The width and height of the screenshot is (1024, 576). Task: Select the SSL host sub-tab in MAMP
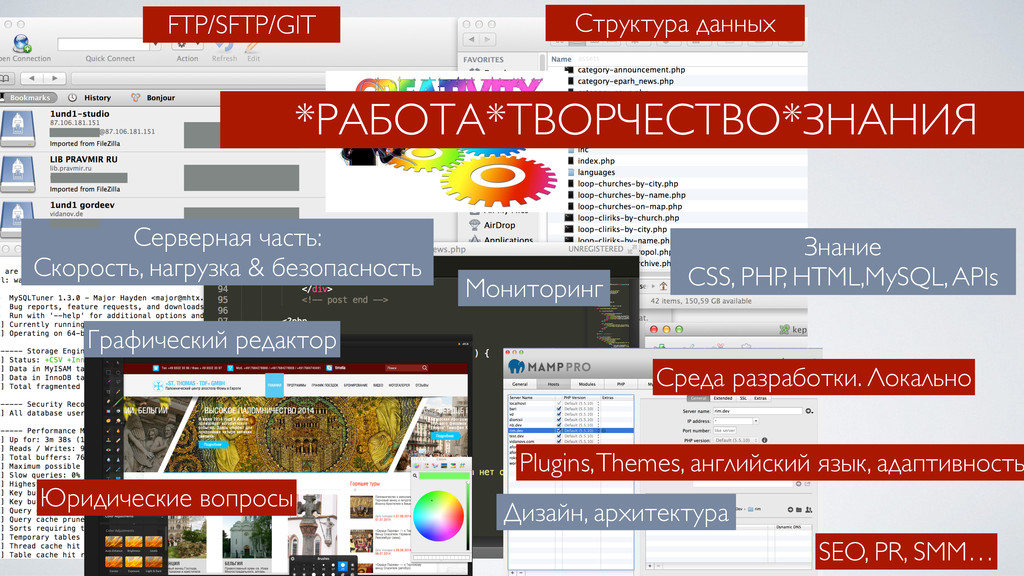pos(743,398)
